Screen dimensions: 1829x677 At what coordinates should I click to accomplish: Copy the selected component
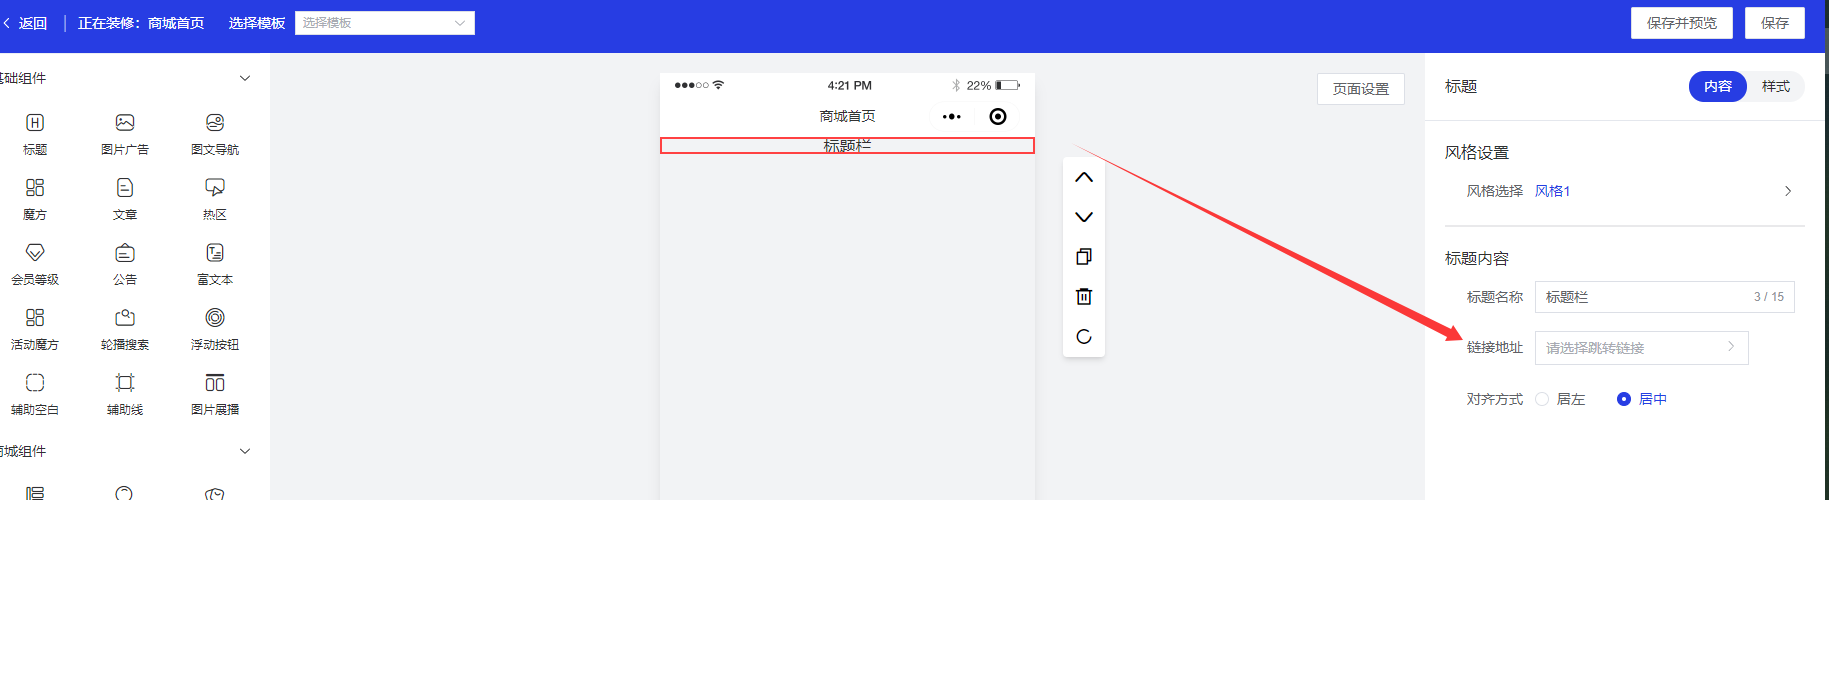coord(1083,257)
